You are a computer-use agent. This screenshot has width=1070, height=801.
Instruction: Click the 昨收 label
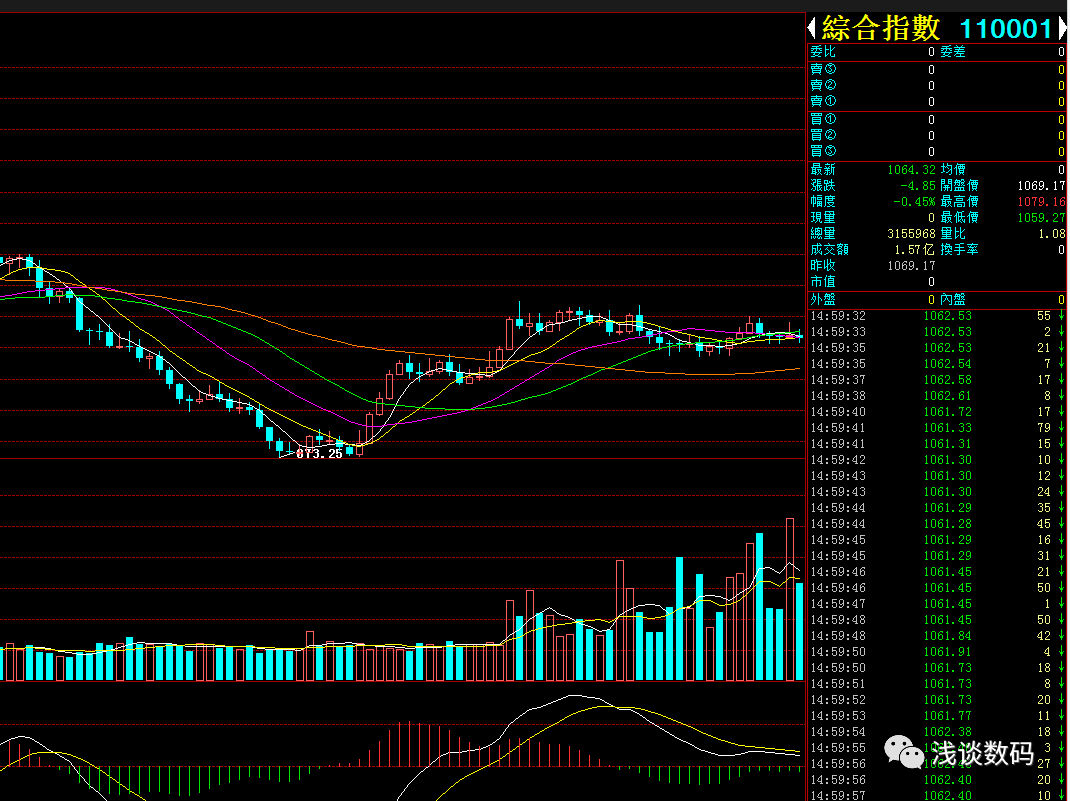(823, 265)
